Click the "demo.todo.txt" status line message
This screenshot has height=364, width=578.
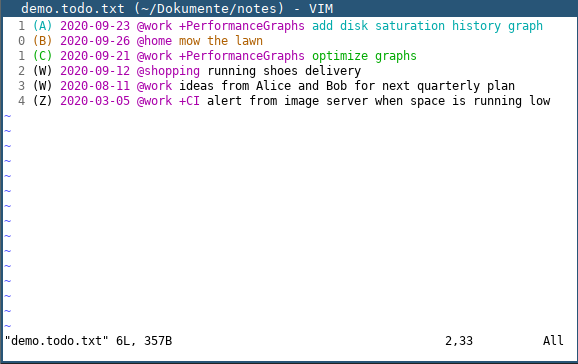[x=88, y=341]
